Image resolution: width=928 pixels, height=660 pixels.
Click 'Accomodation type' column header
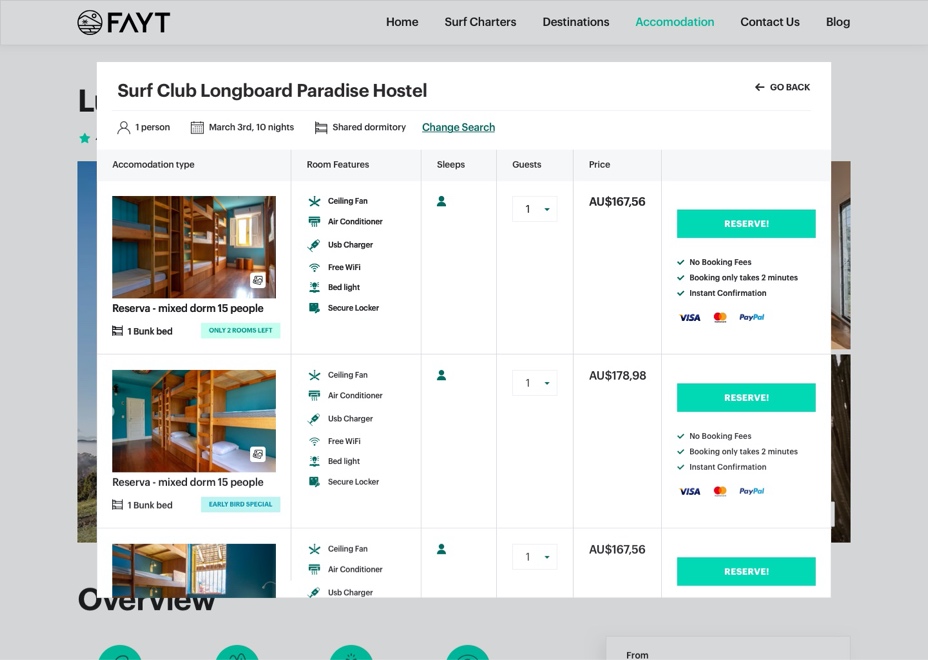click(x=153, y=165)
